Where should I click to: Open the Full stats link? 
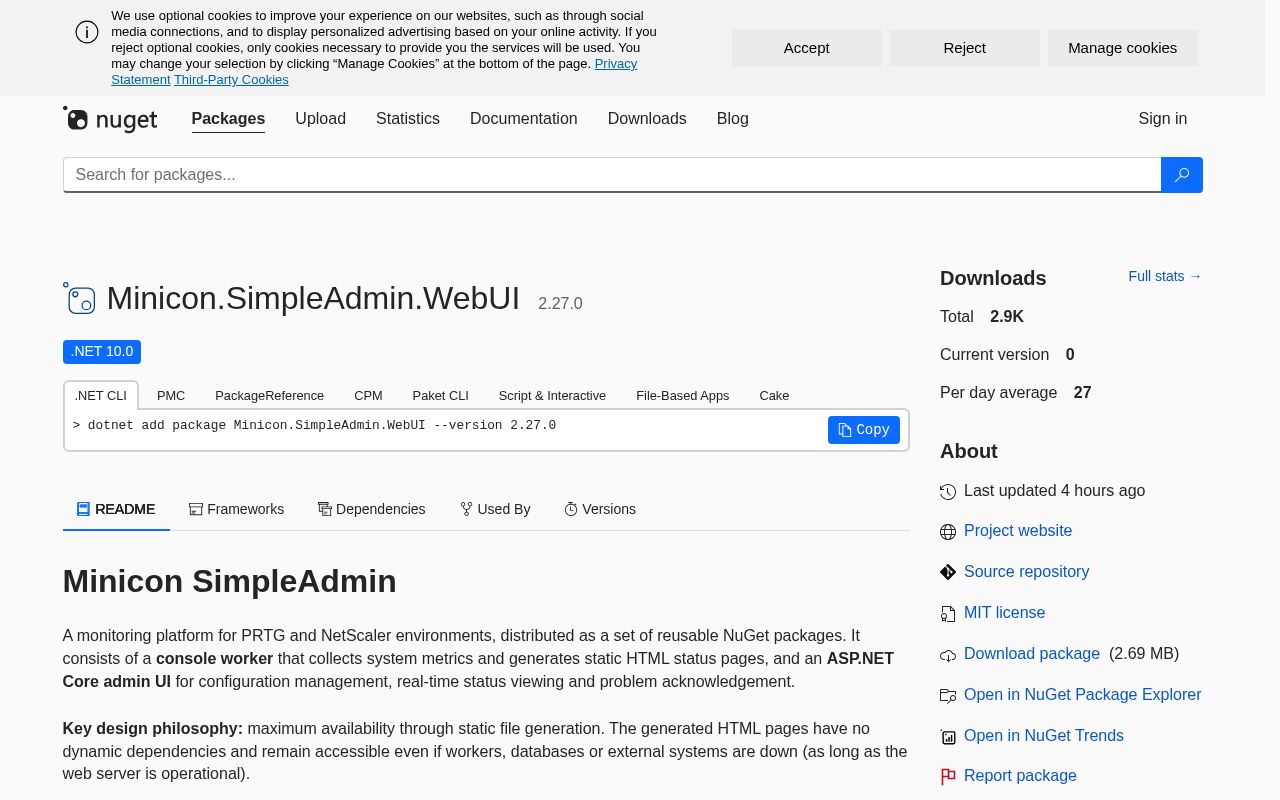click(x=1165, y=276)
